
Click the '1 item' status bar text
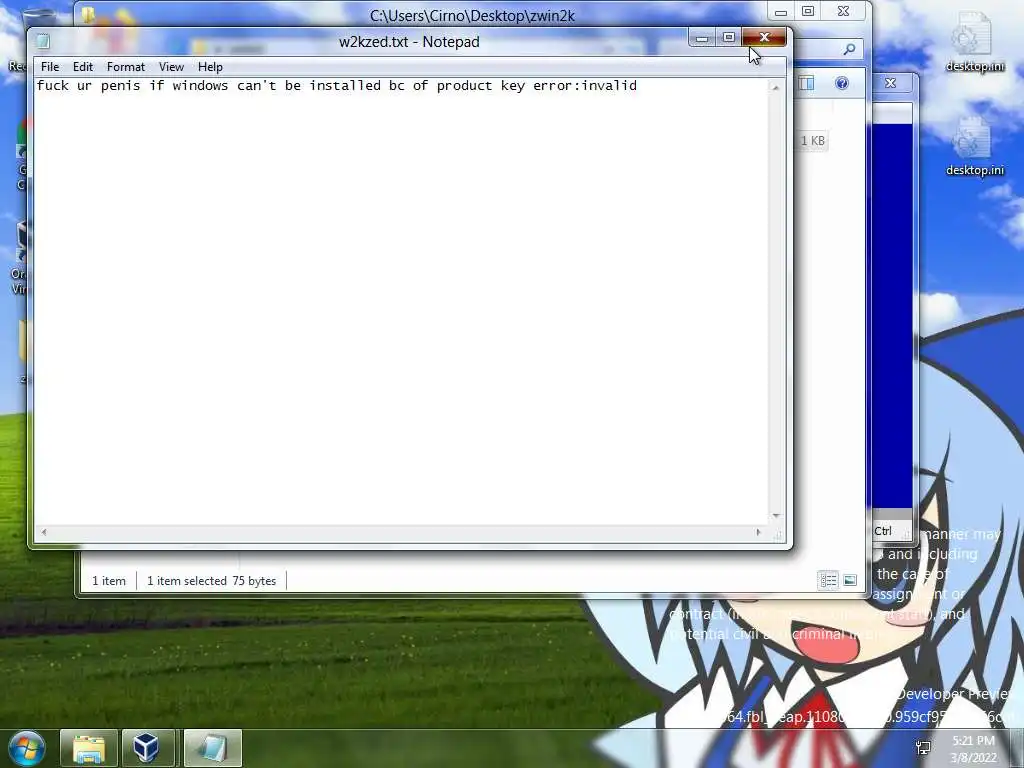[108, 581]
